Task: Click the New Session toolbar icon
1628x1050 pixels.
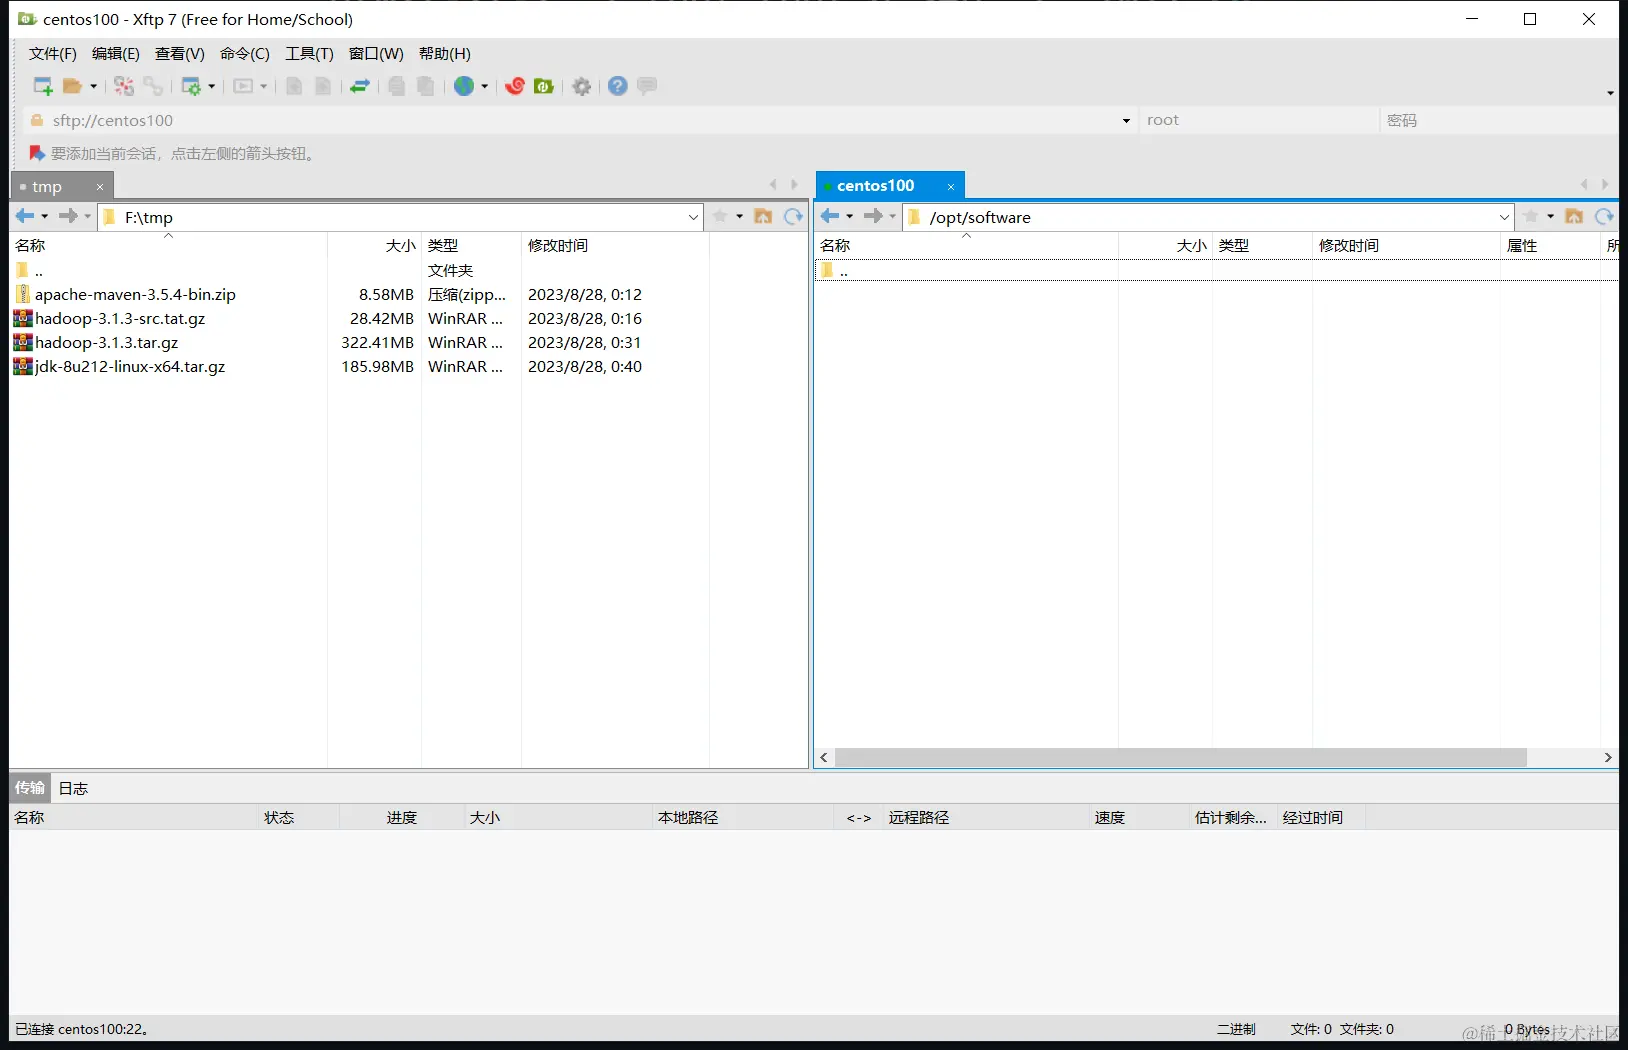Action: click(x=43, y=86)
